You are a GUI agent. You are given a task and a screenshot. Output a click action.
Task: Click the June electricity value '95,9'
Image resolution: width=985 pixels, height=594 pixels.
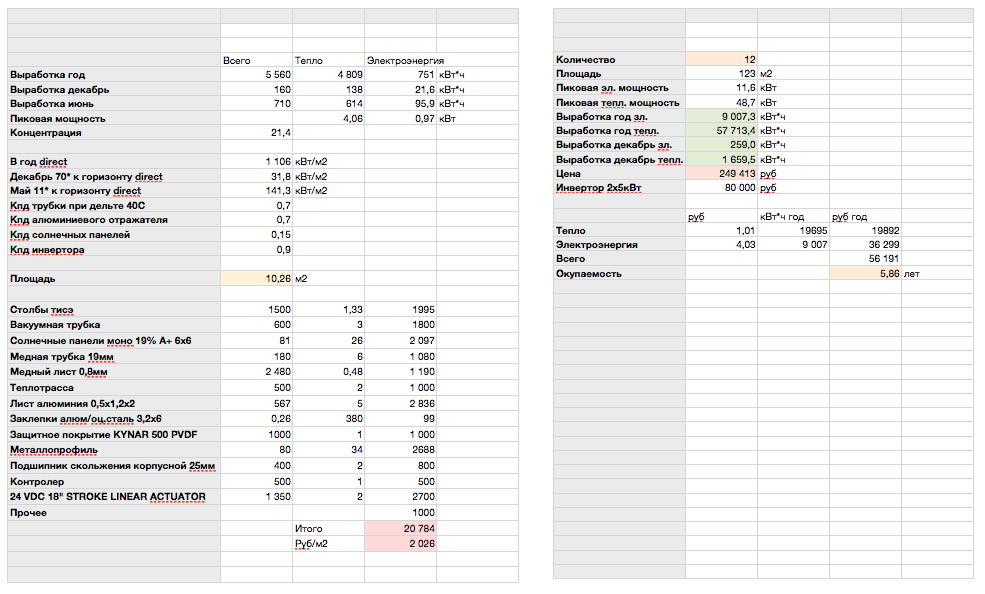tap(425, 104)
